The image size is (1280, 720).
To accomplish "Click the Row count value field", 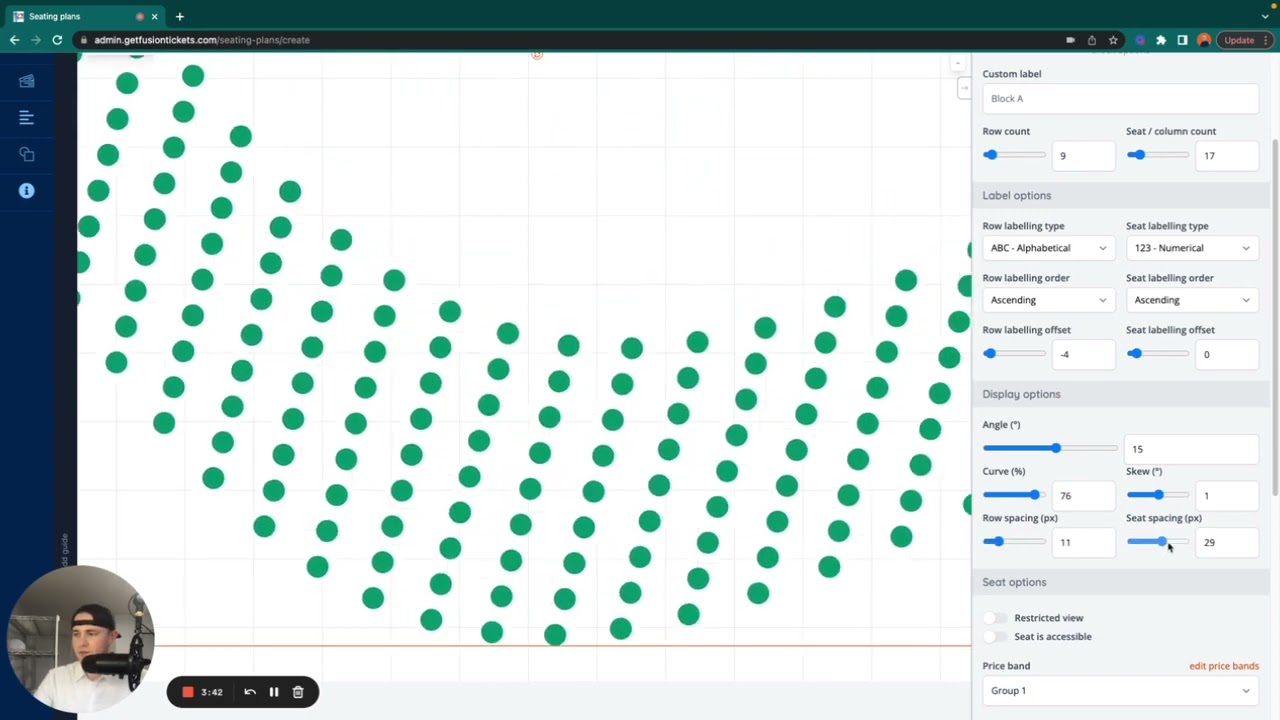I will (x=1084, y=156).
